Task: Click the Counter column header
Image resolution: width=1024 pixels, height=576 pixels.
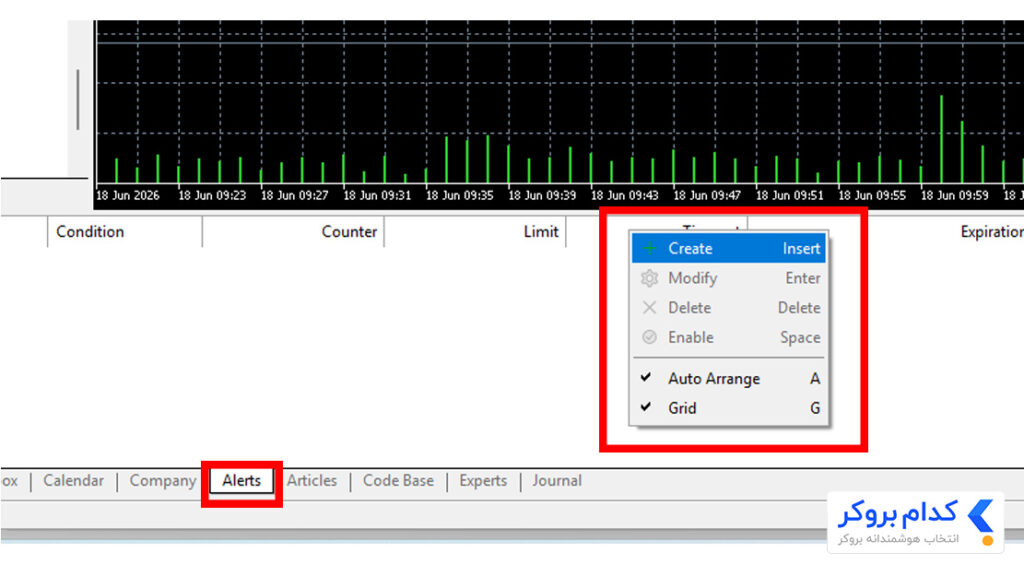Action: pos(293,232)
